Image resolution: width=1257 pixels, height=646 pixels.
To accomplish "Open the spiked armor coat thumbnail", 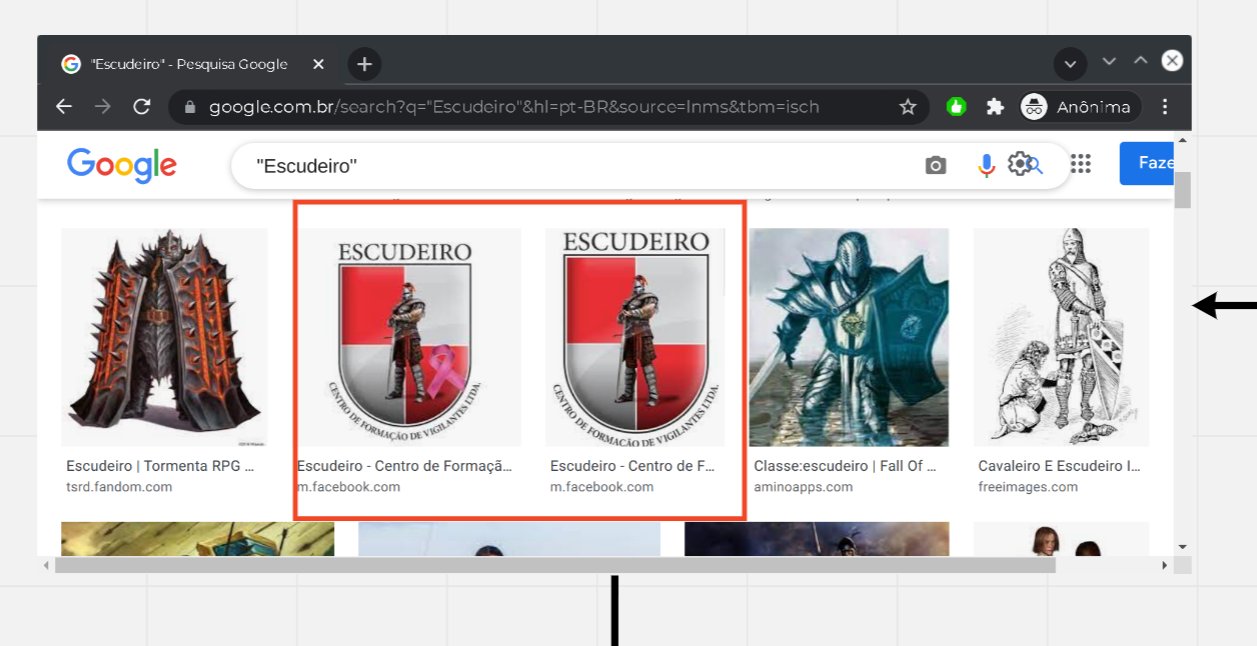I will pos(164,337).
